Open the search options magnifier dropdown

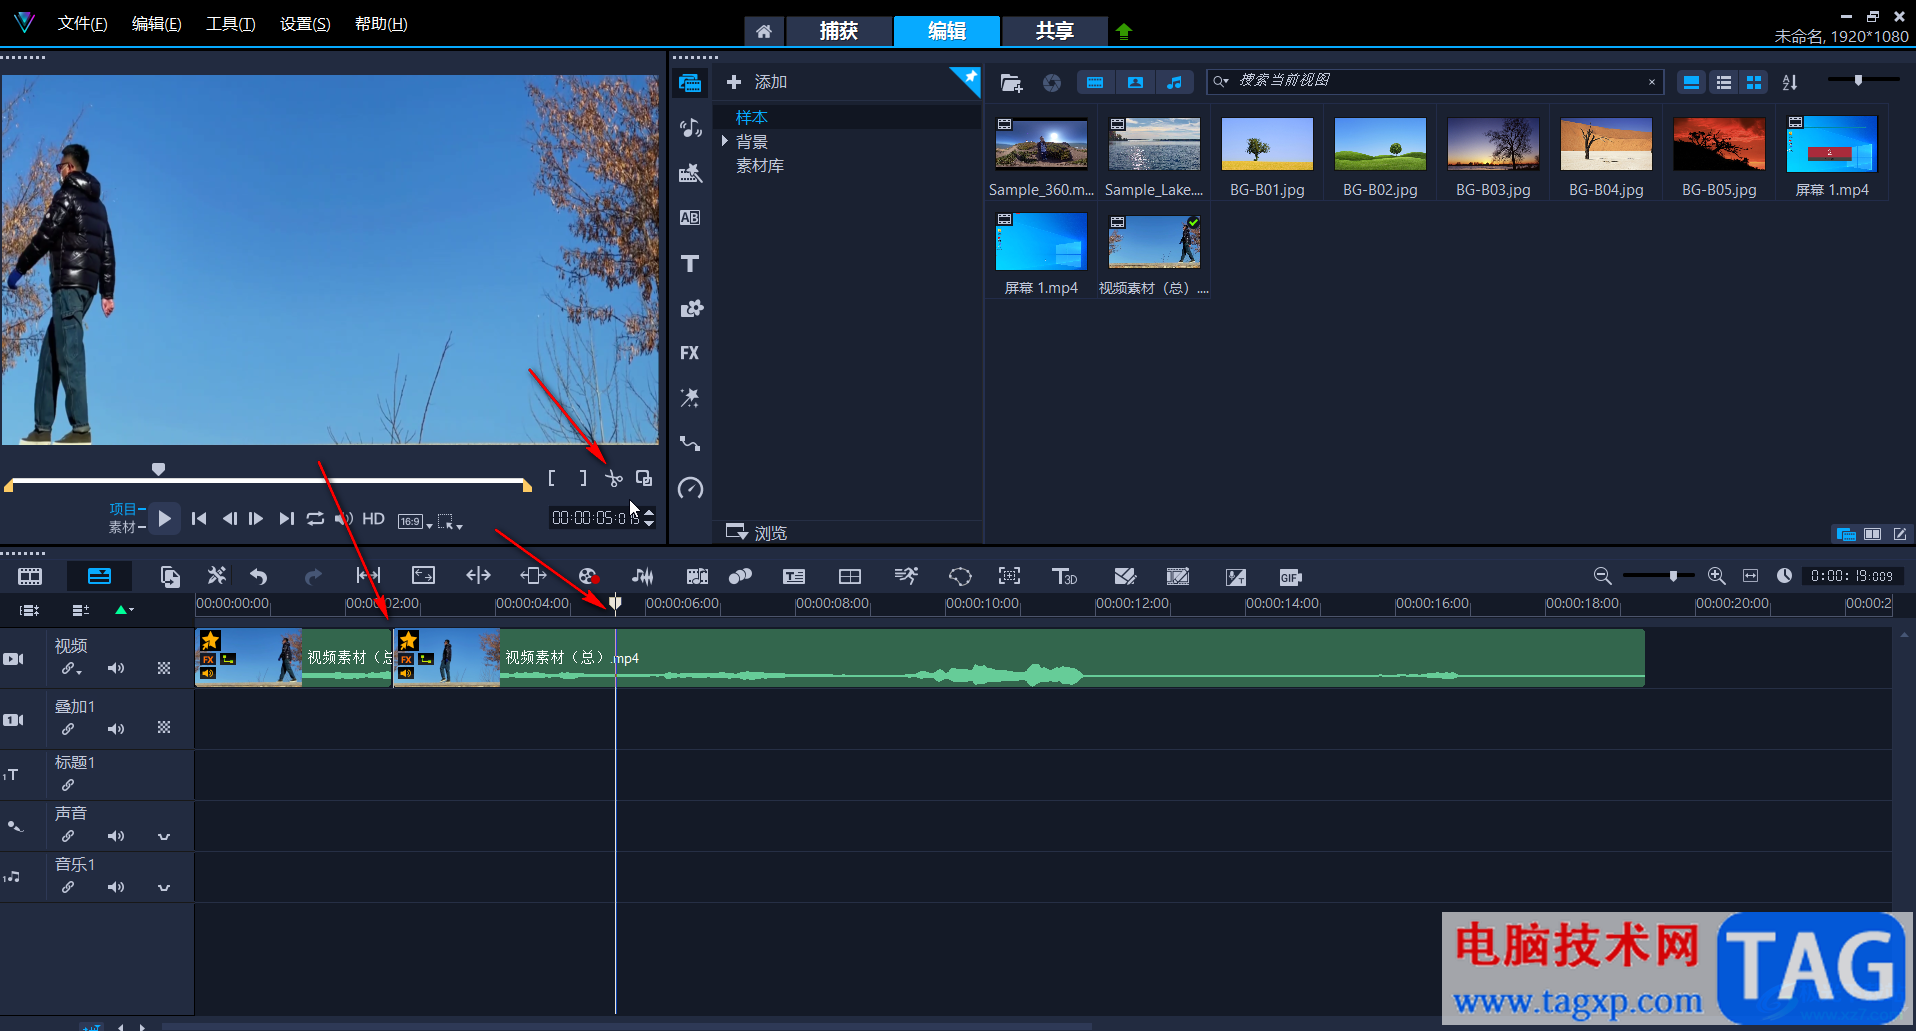1221,81
